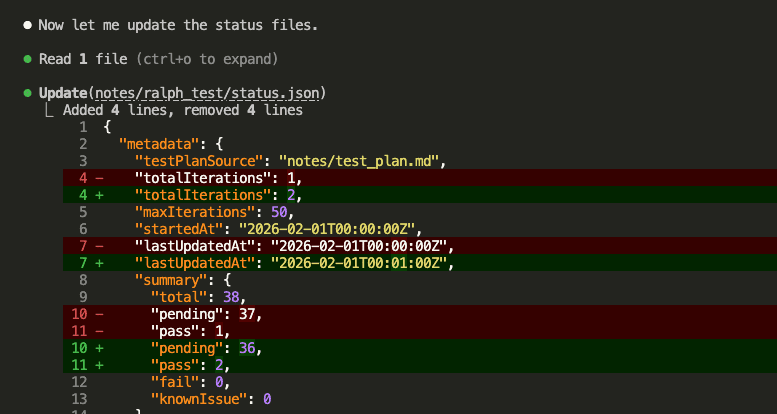Click the value 0 for knownIssue

[x=267, y=399]
